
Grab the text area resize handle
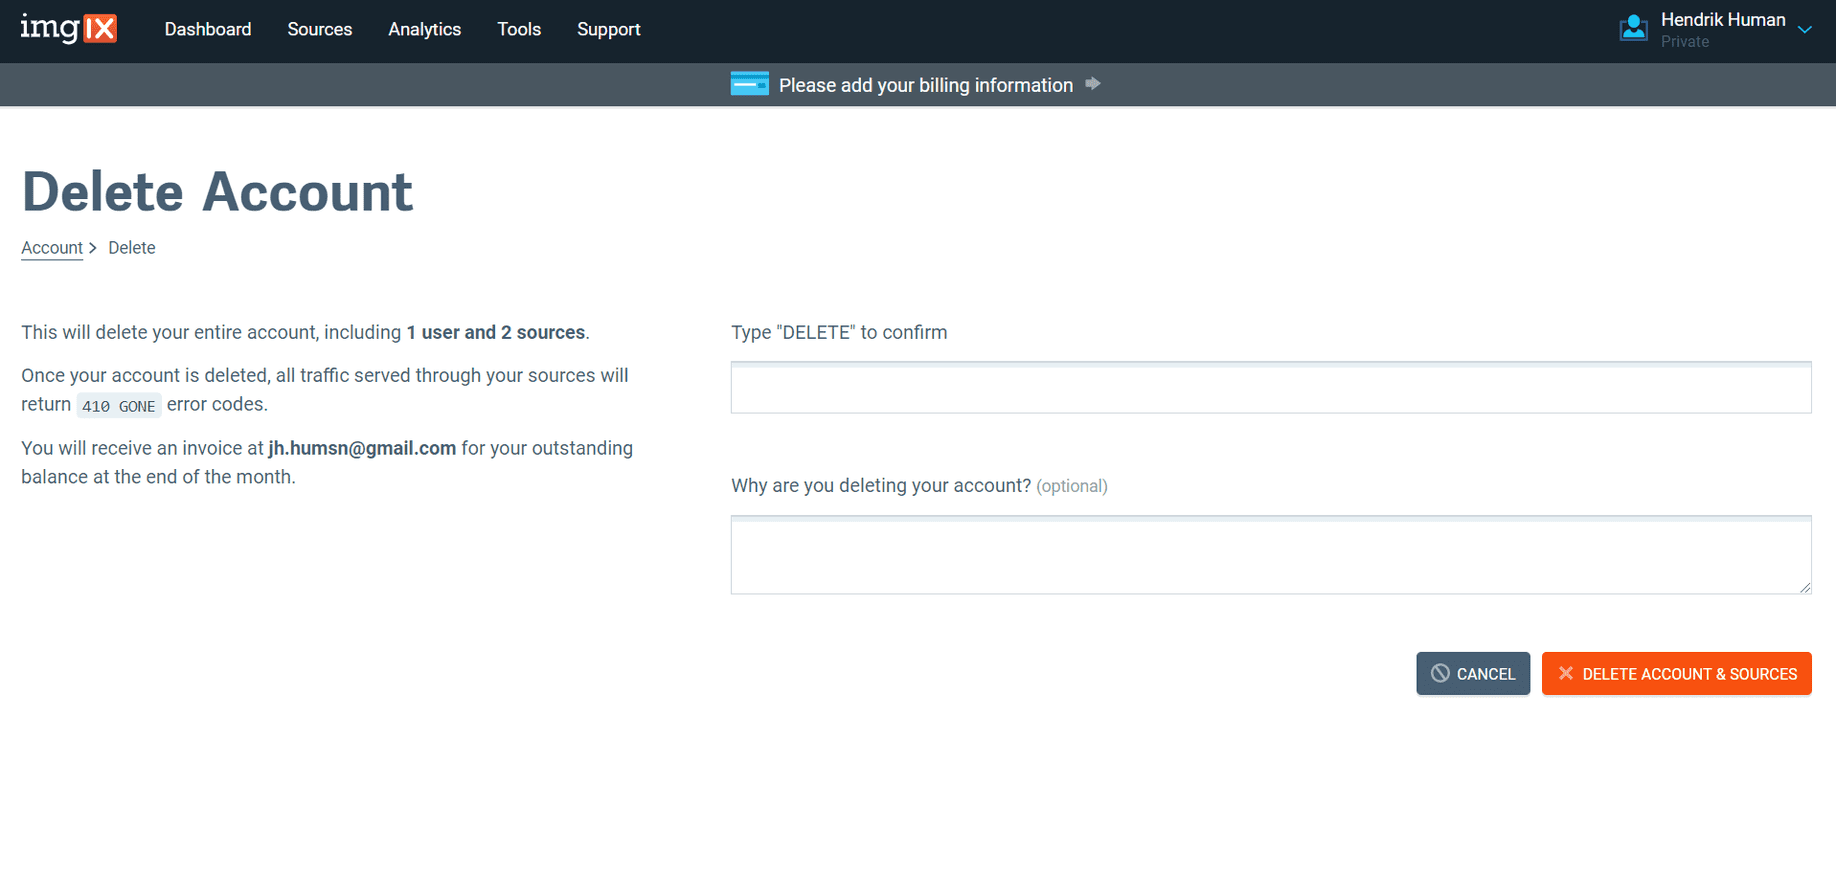1805,588
